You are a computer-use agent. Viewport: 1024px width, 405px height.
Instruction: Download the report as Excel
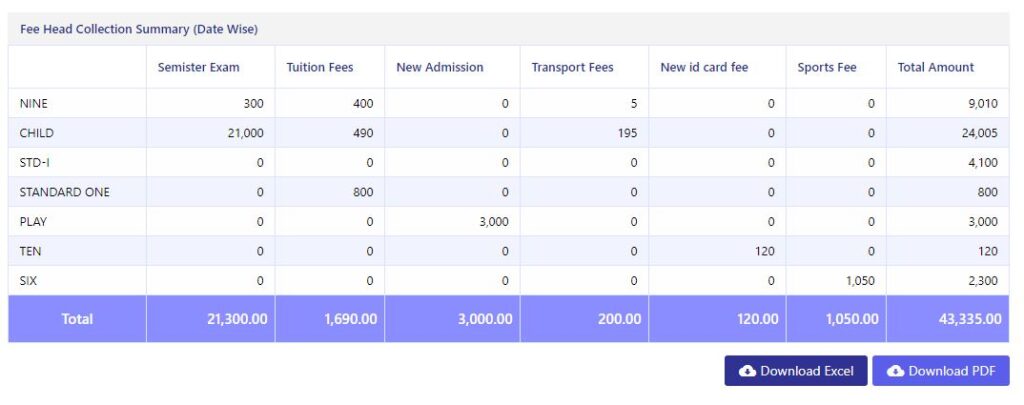click(795, 371)
